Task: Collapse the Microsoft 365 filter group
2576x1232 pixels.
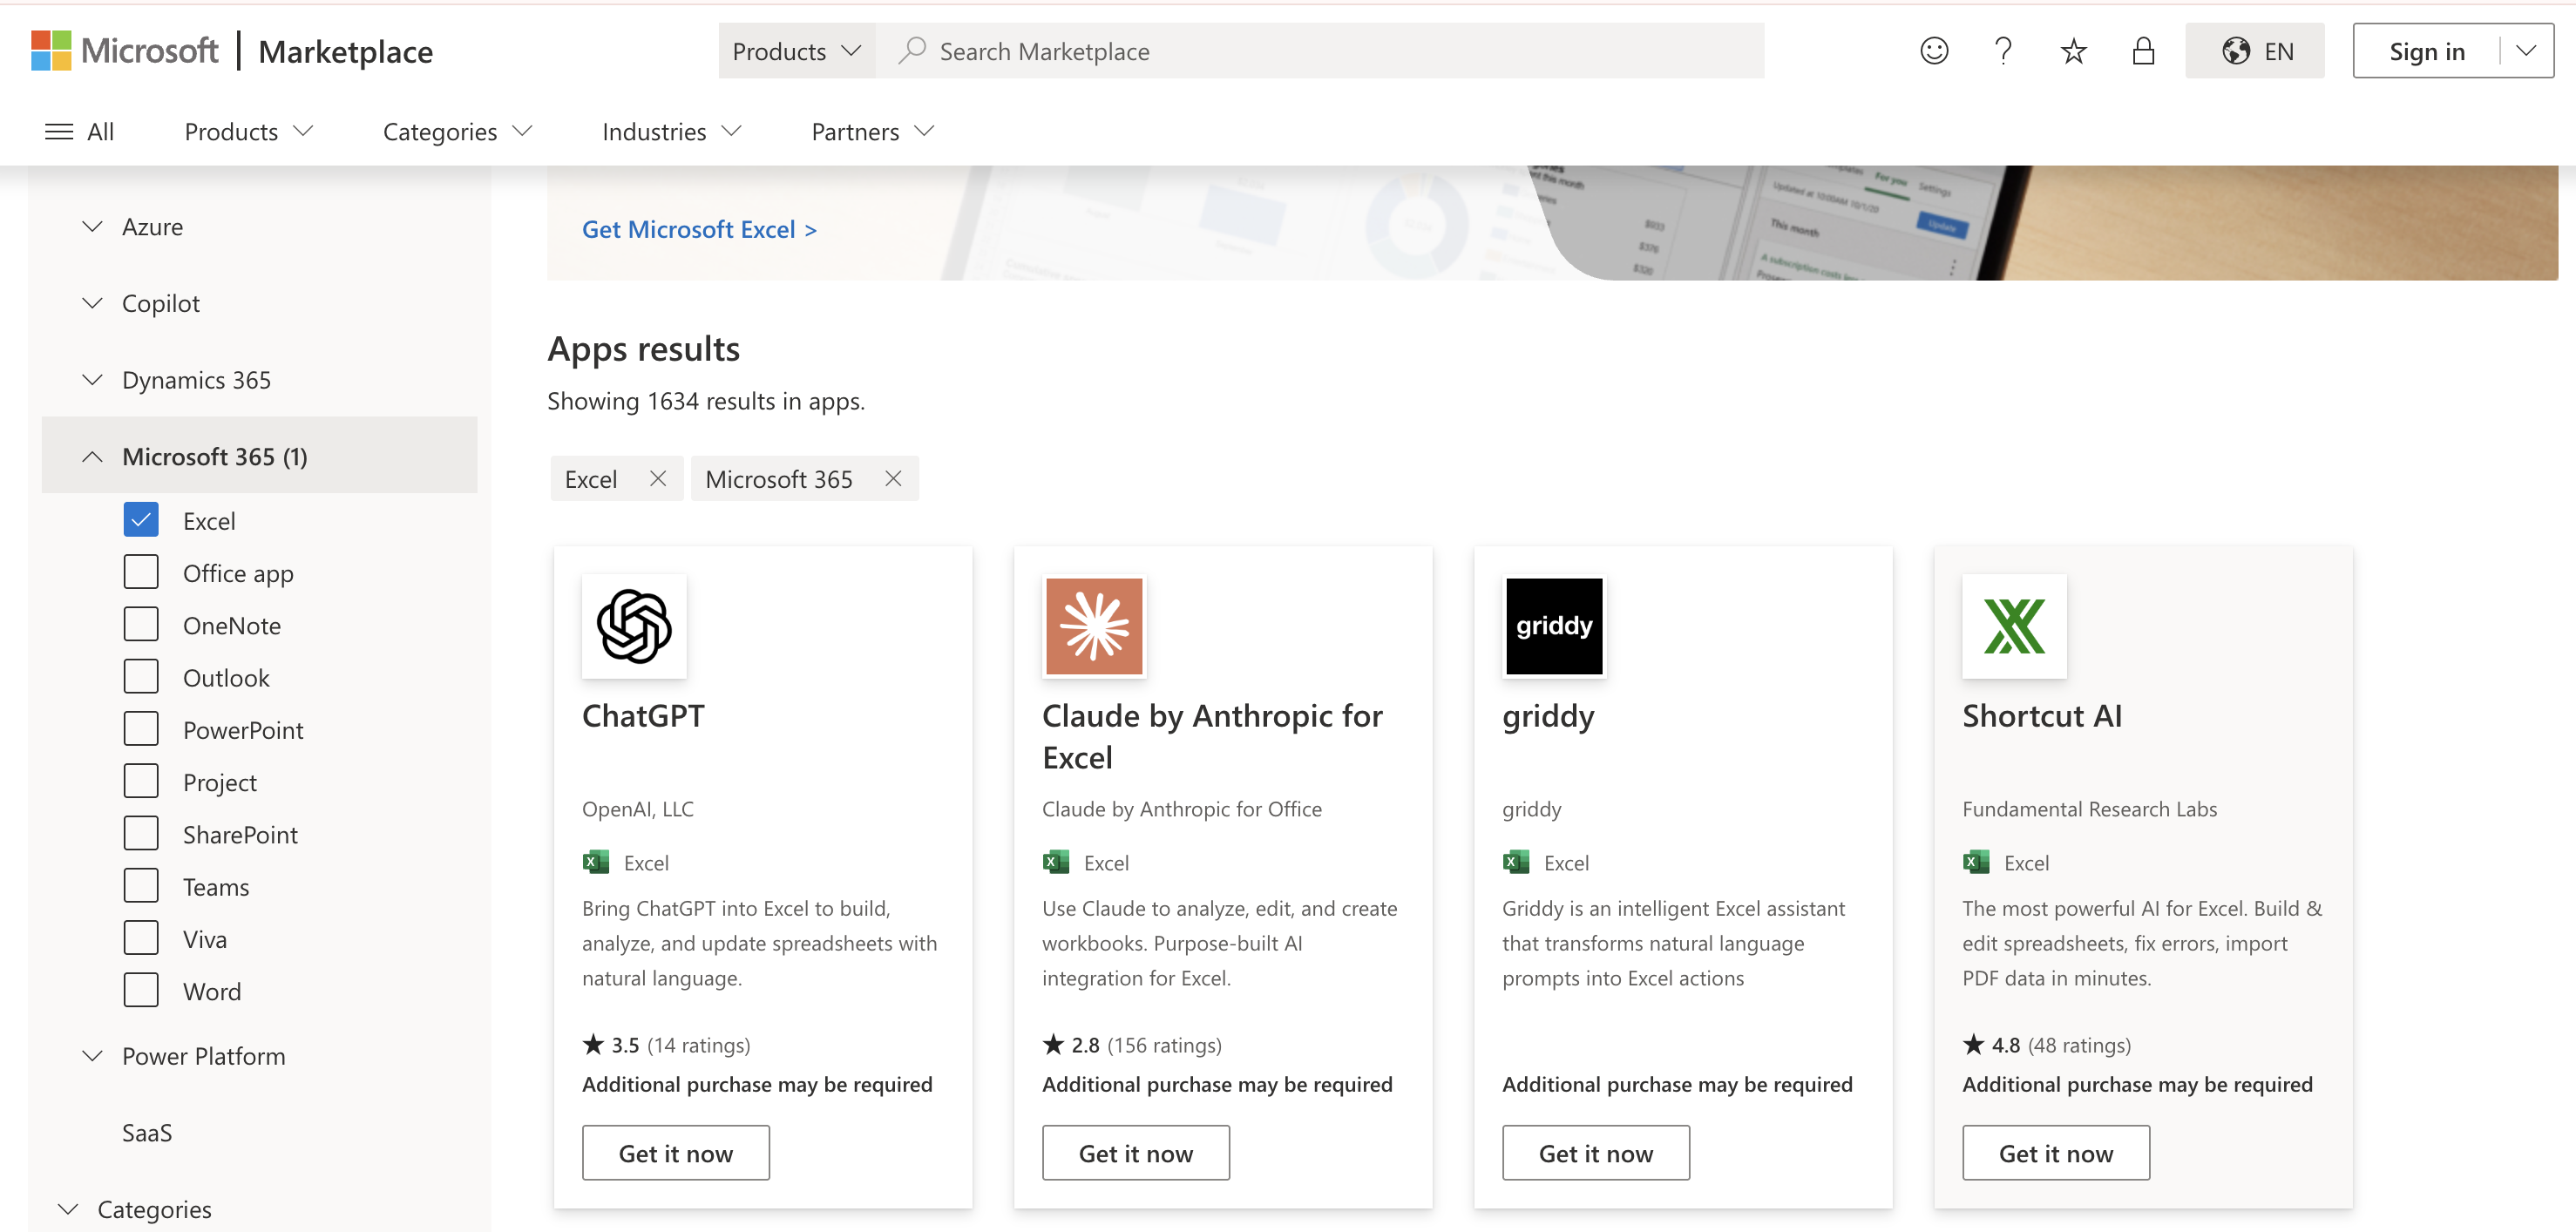Action: pos(92,456)
